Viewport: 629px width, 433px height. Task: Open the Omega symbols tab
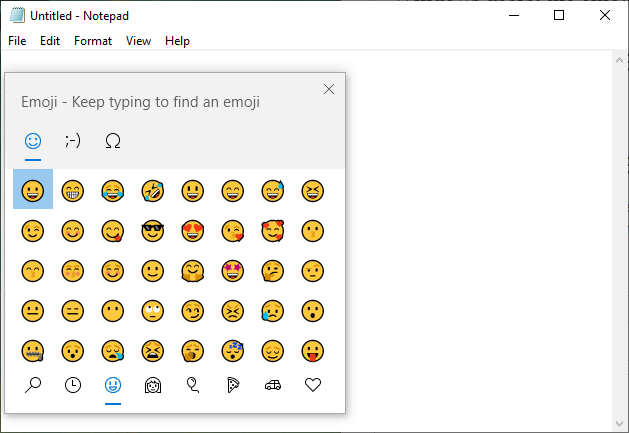[x=113, y=141]
